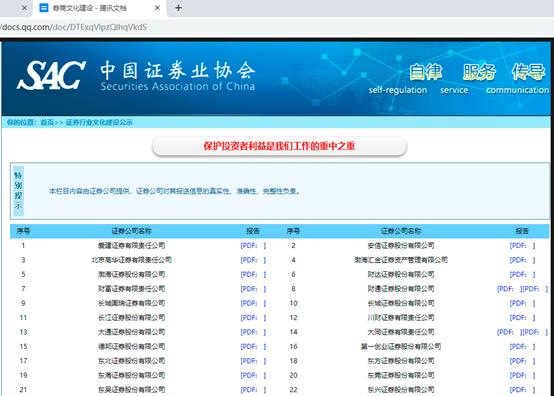
Task: Open the PDF link for company number 7
Action: [253, 289]
